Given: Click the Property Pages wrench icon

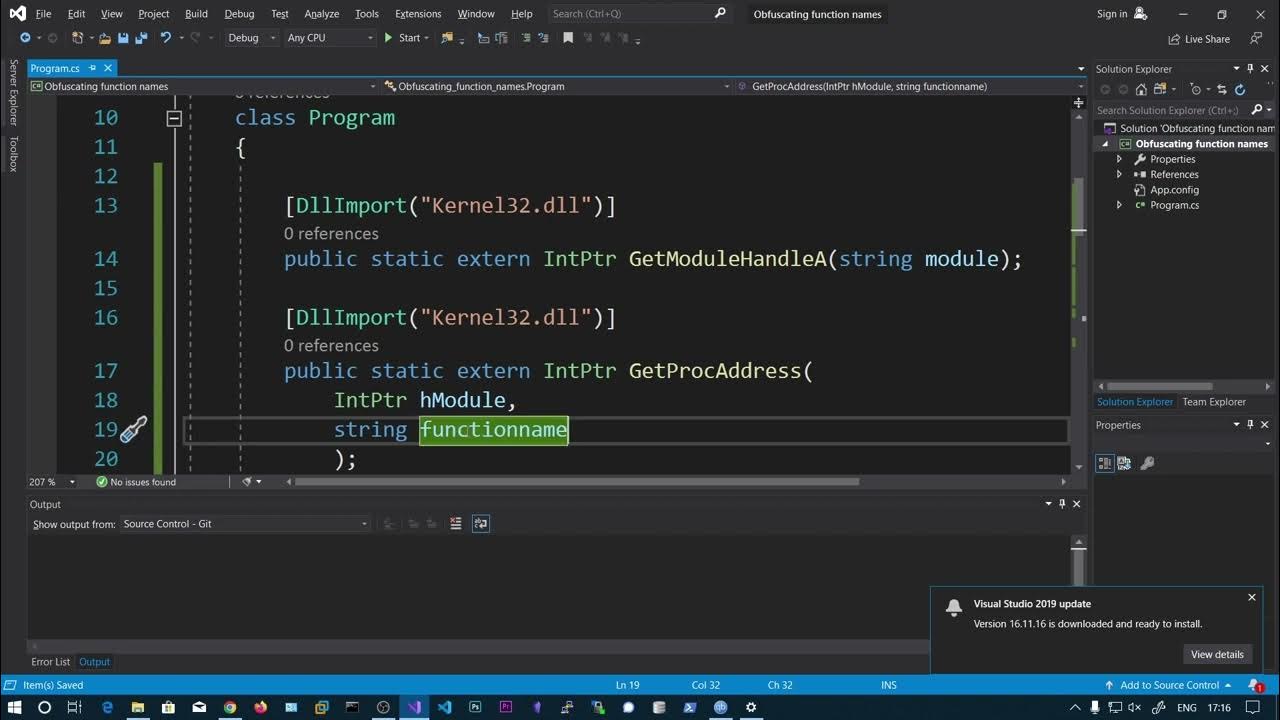Looking at the screenshot, I should (x=1147, y=463).
